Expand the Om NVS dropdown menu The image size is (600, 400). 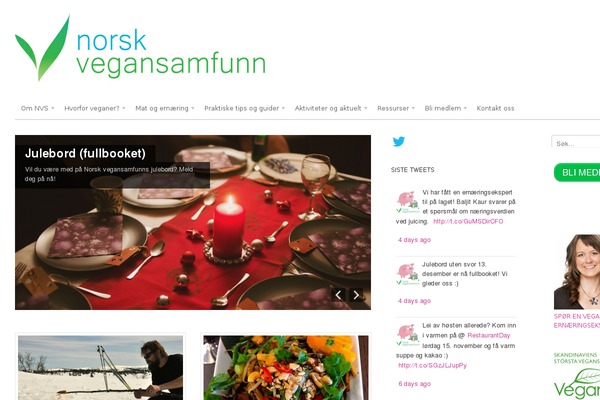pos(38,108)
